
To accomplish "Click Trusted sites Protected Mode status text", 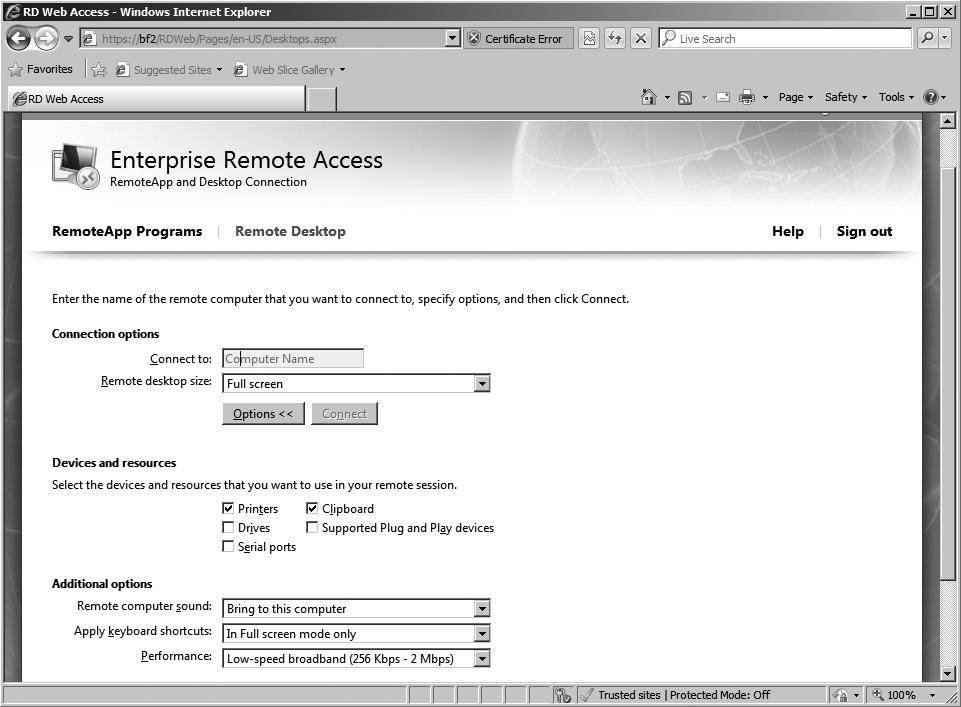I will pyautogui.click(x=684, y=695).
